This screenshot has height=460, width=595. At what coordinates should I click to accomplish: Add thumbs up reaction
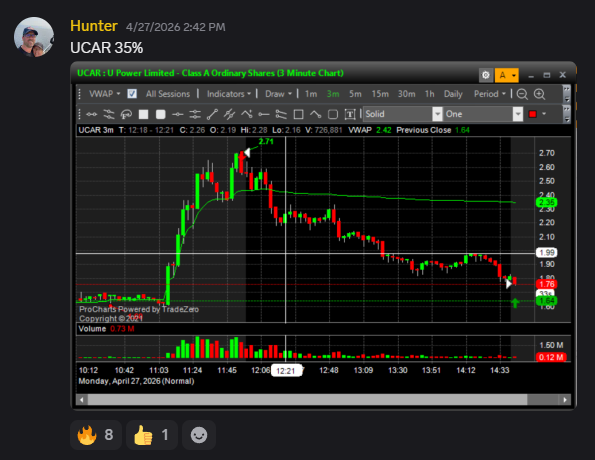click(151, 435)
